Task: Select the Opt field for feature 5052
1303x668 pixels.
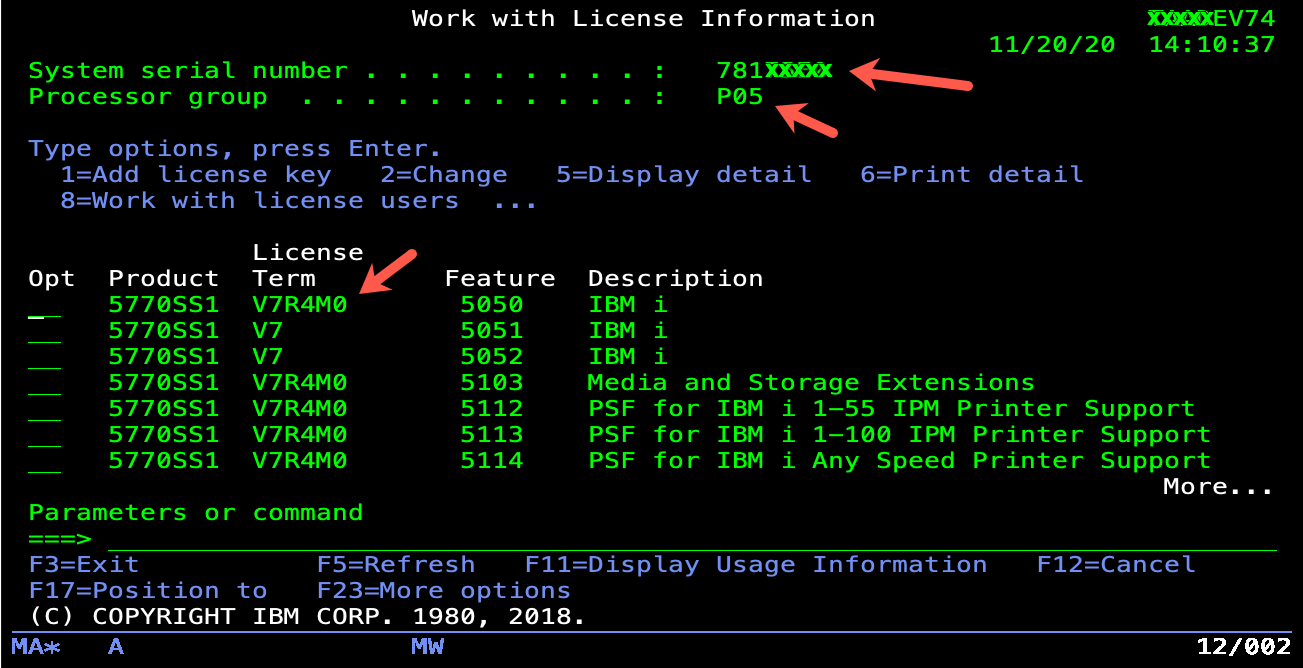Action: click(44, 357)
